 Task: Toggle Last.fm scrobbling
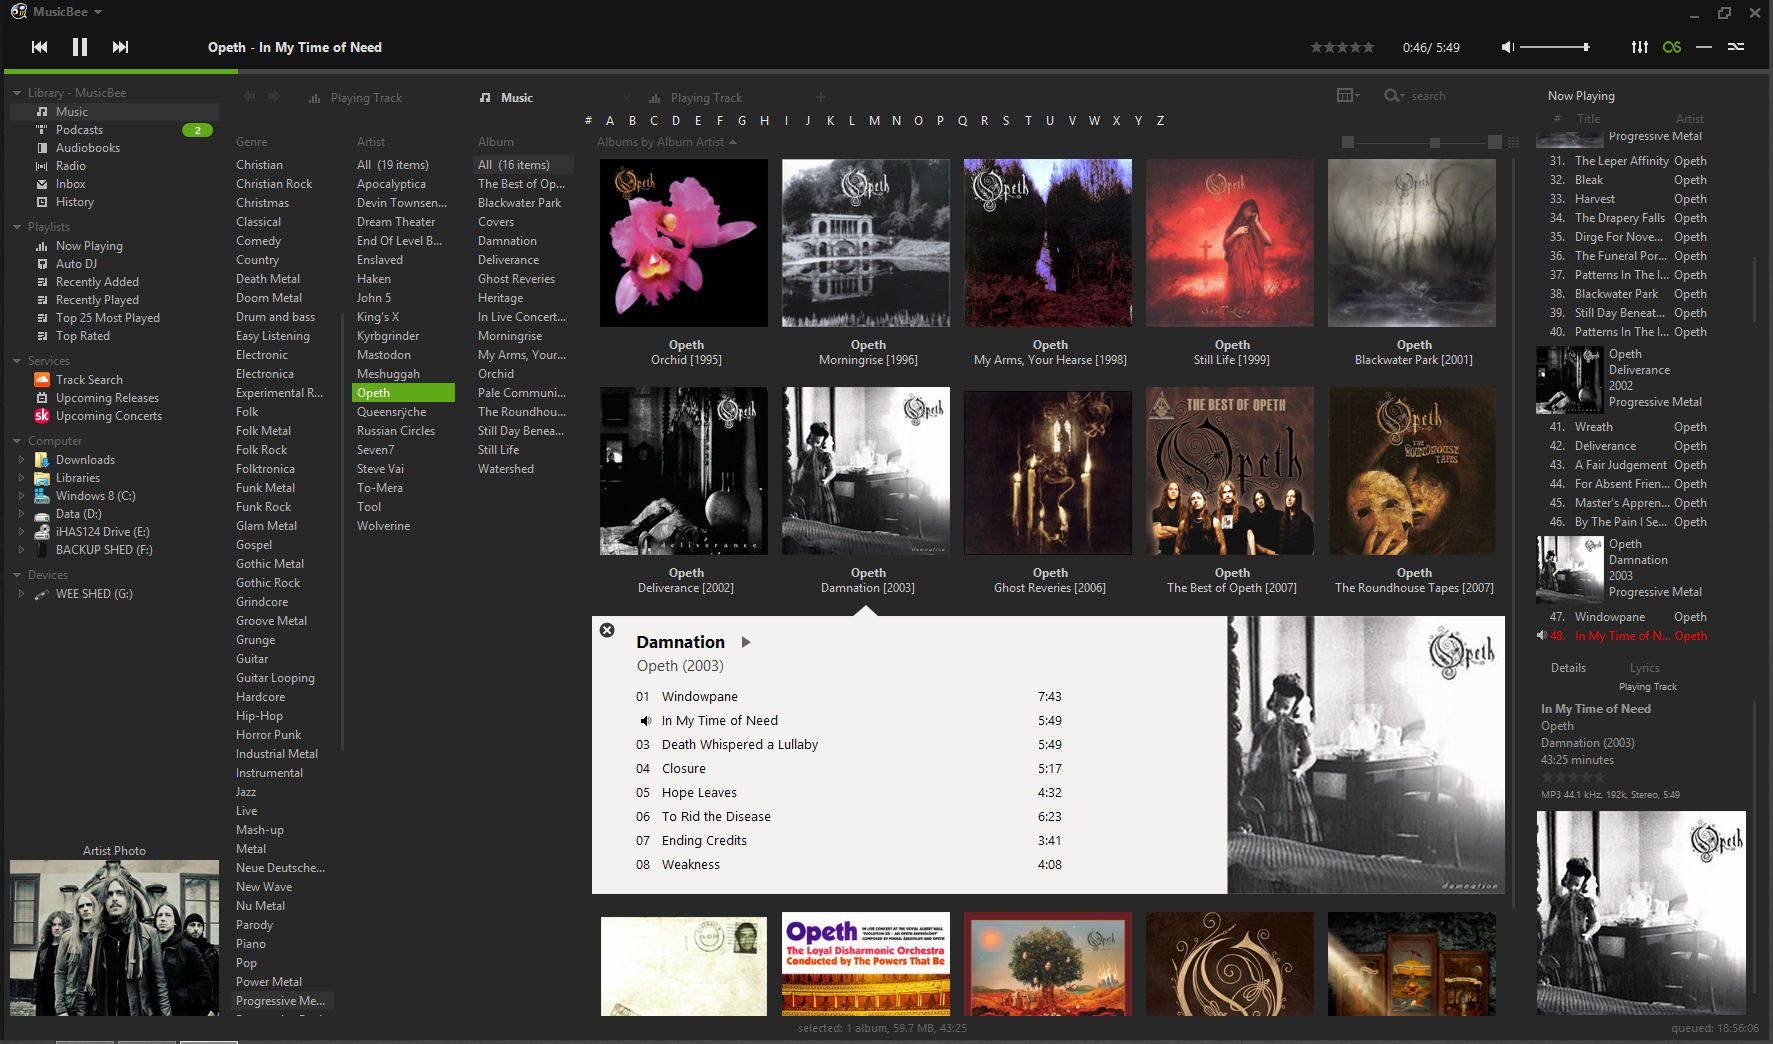click(x=1672, y=47)
